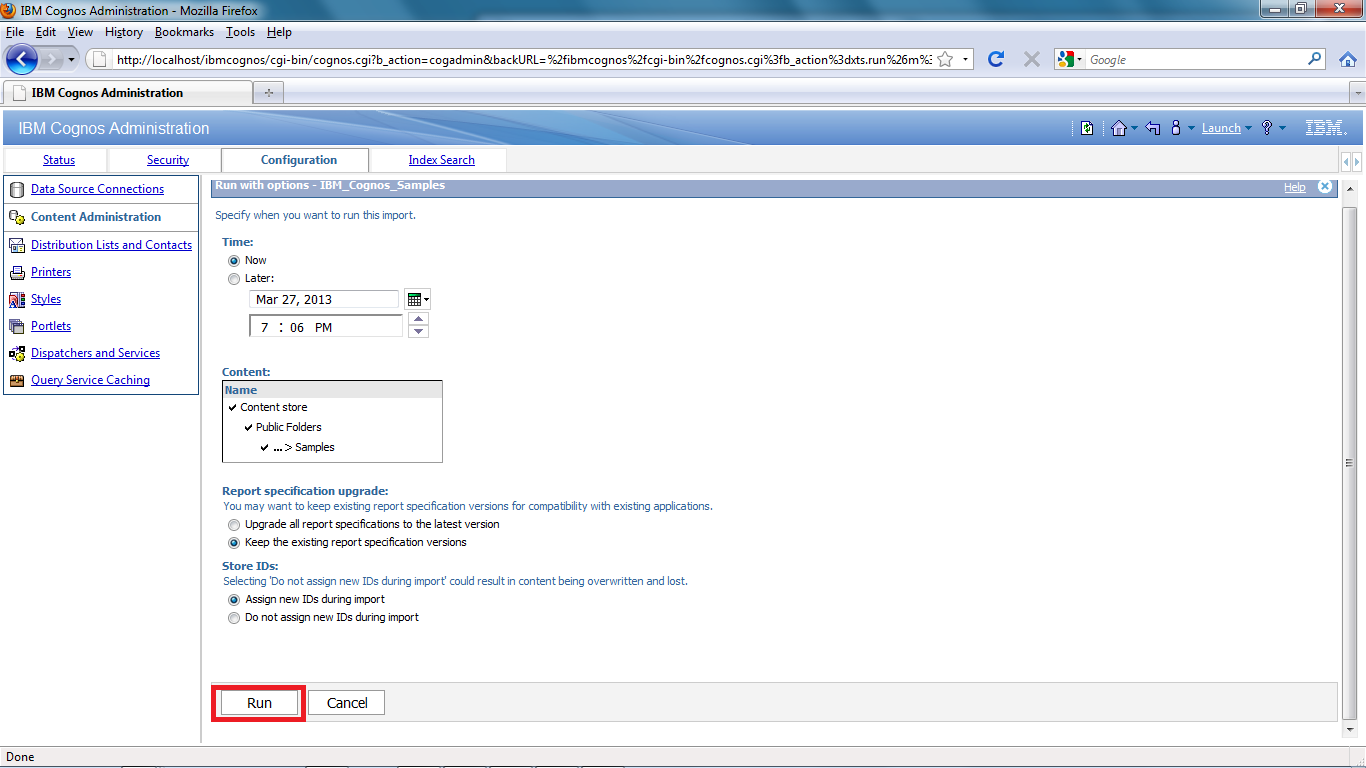Click the Firefox home button

point(1347,59)
